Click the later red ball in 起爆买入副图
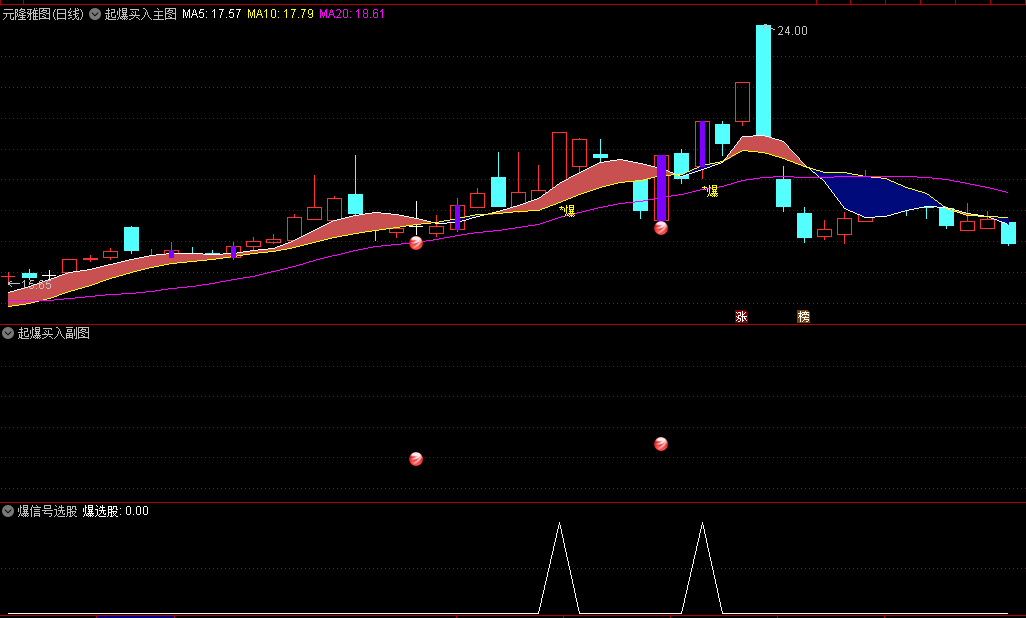This screenshot has height=618, width=1026. pos(661,444)
